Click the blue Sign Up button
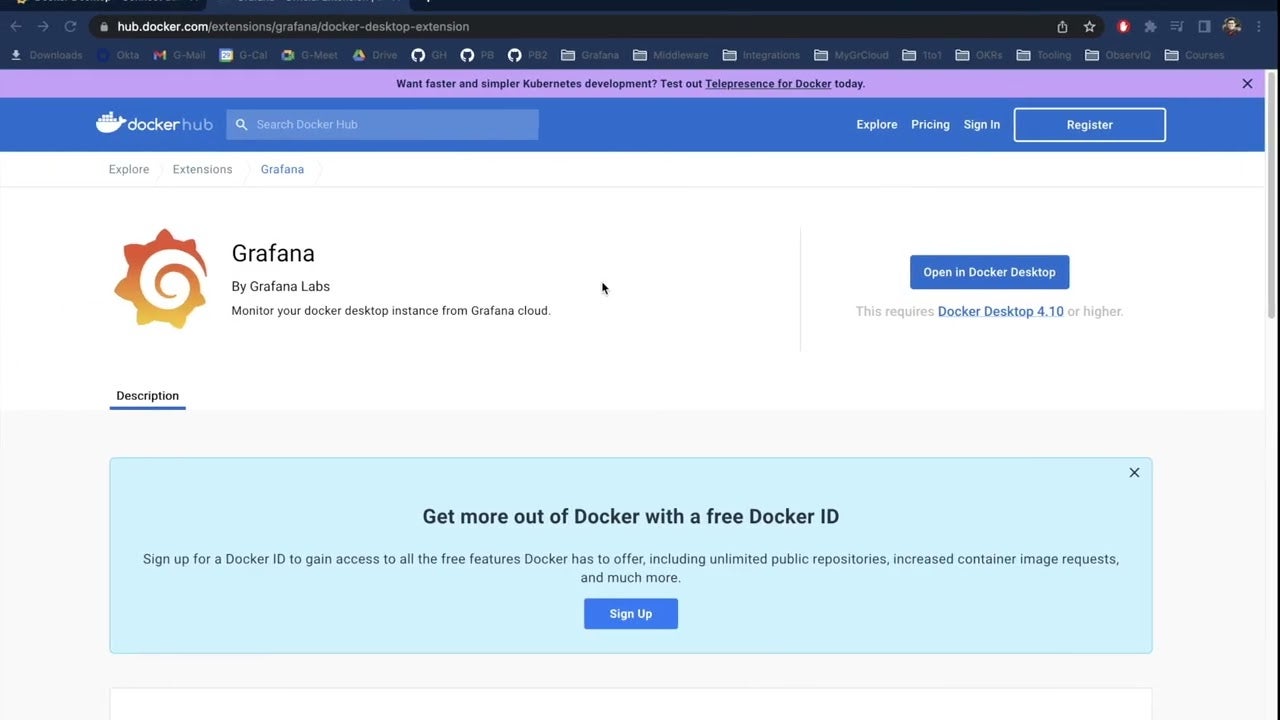The image size is (1280, 720). click(631, 614)
